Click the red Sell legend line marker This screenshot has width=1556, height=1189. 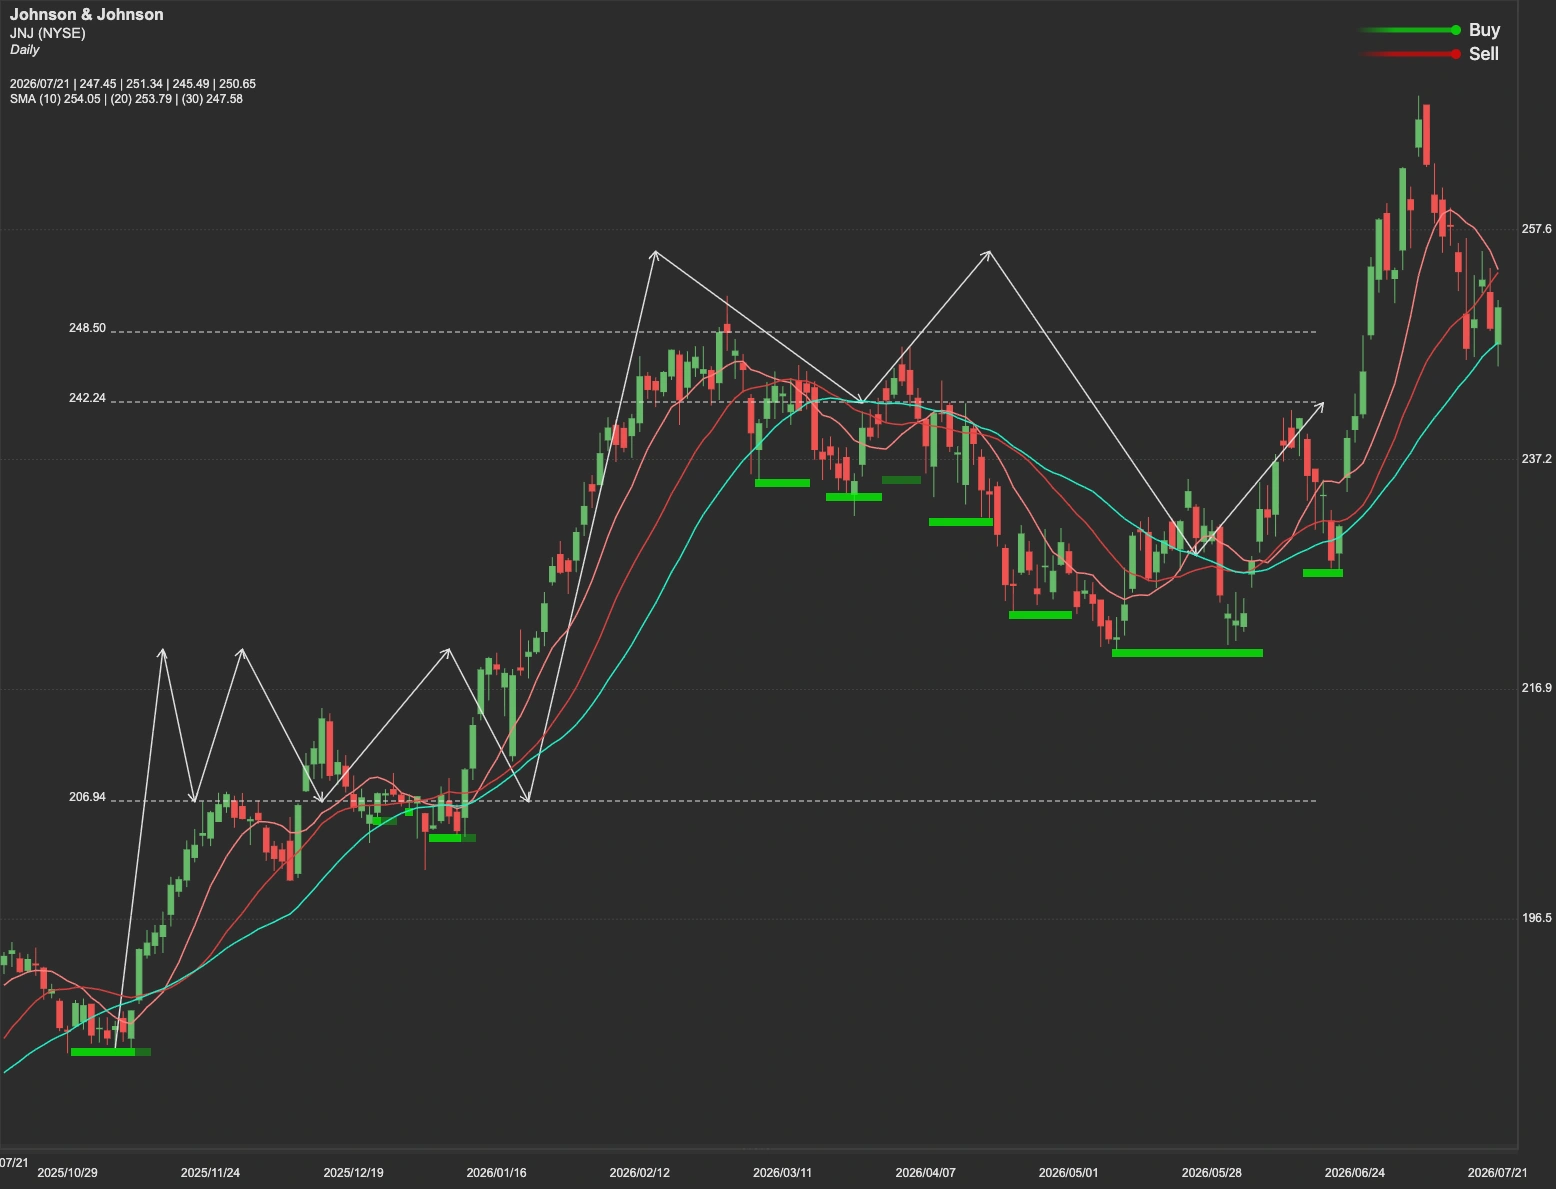(1410, 54)
